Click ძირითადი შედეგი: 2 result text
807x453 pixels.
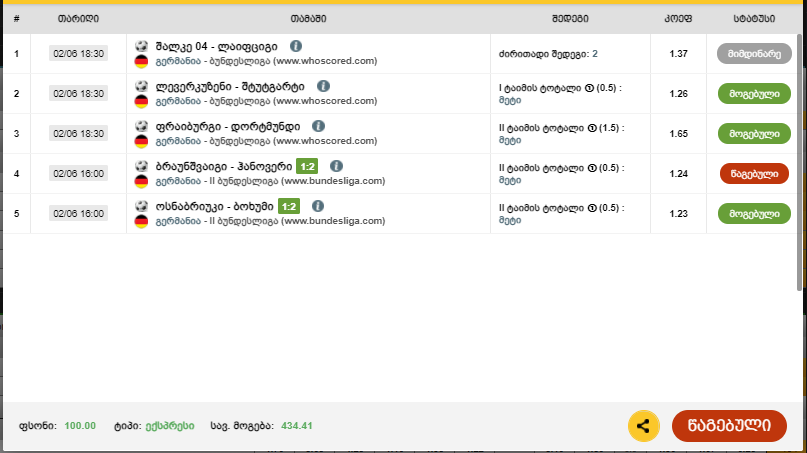548,54
